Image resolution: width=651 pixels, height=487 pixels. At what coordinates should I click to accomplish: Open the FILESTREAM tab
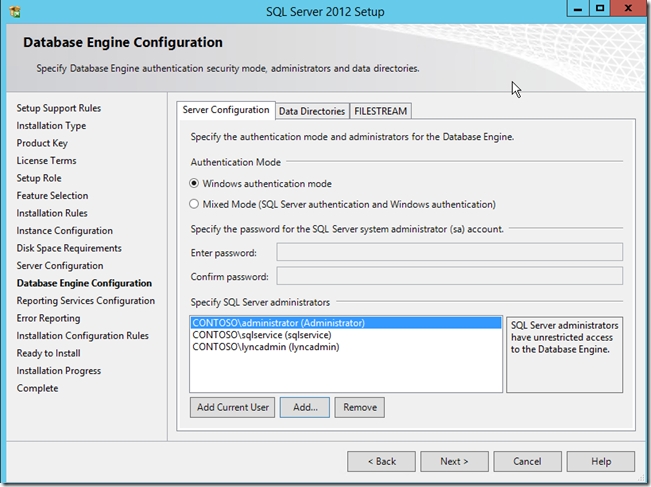point(380,111)
